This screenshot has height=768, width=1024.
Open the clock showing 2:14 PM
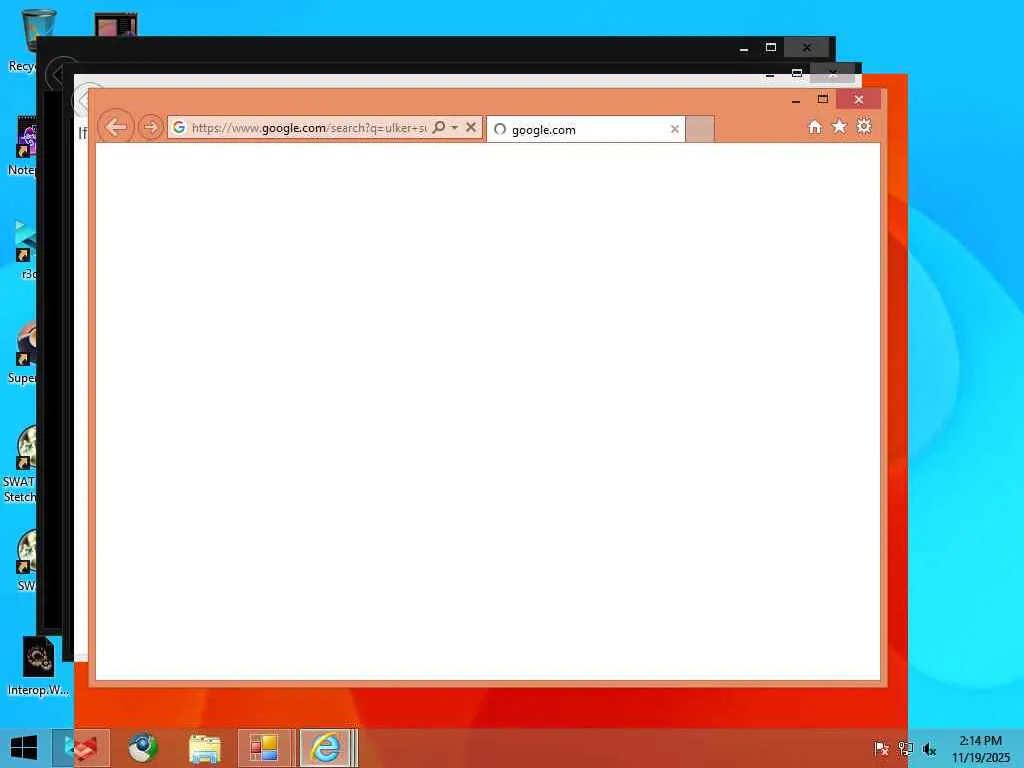(x=980, y=748)
